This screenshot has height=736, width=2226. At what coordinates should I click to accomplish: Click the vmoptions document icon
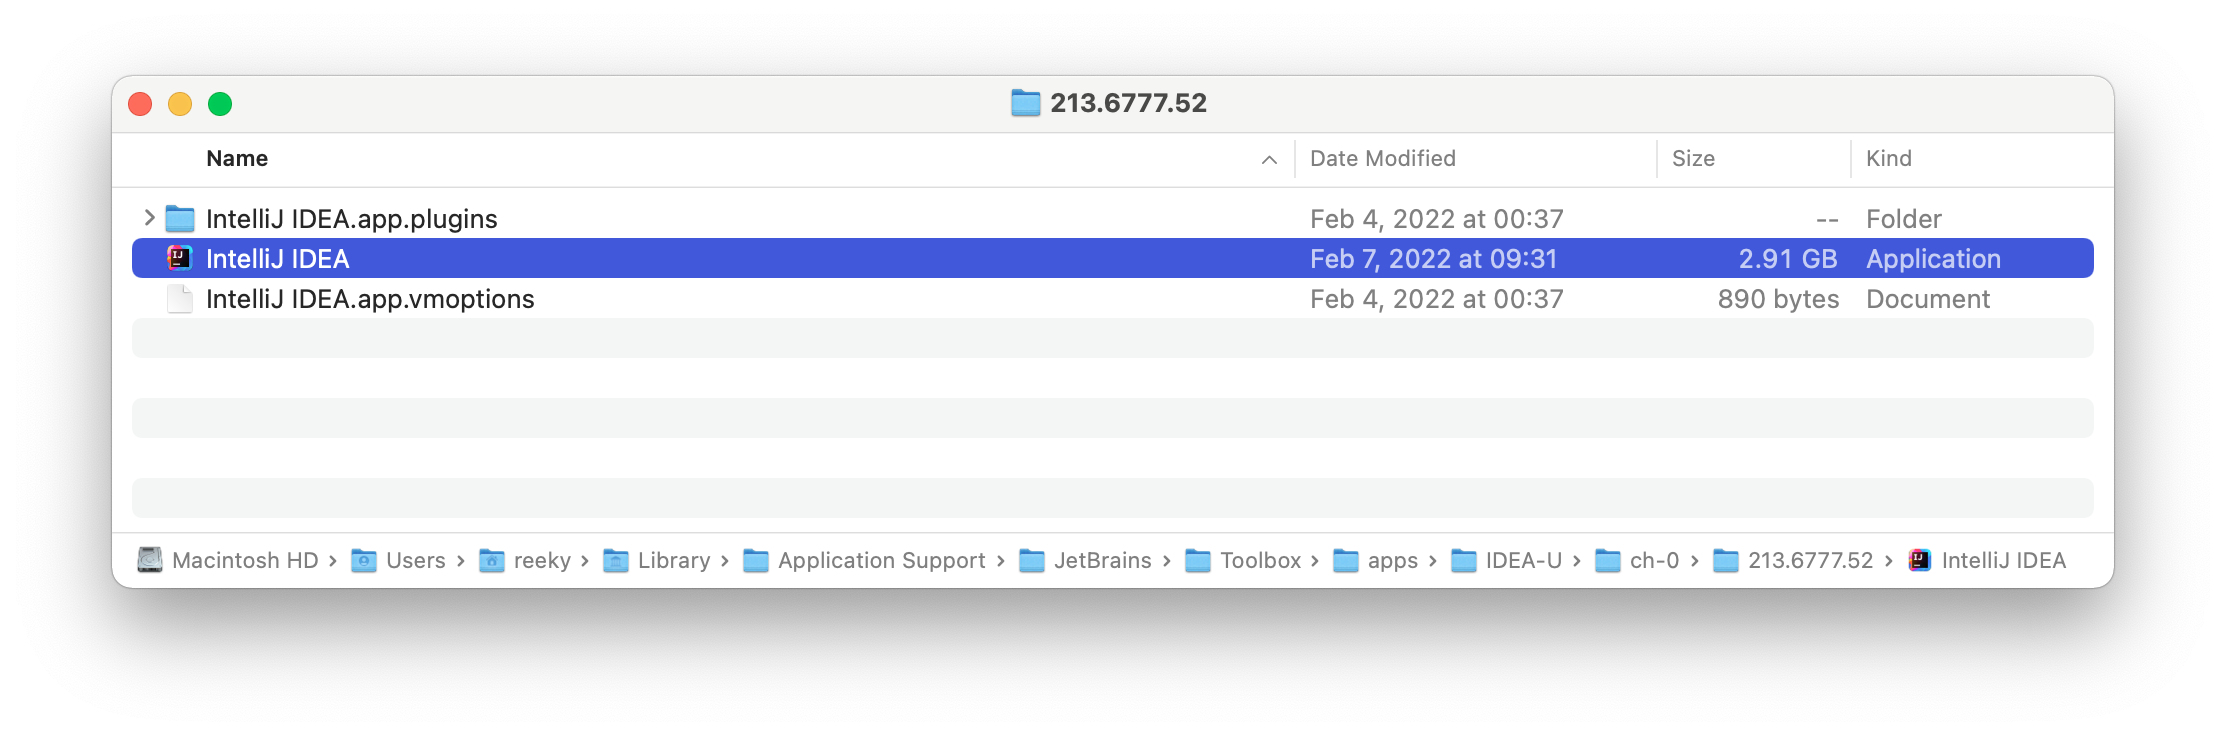tap(180, 298)
